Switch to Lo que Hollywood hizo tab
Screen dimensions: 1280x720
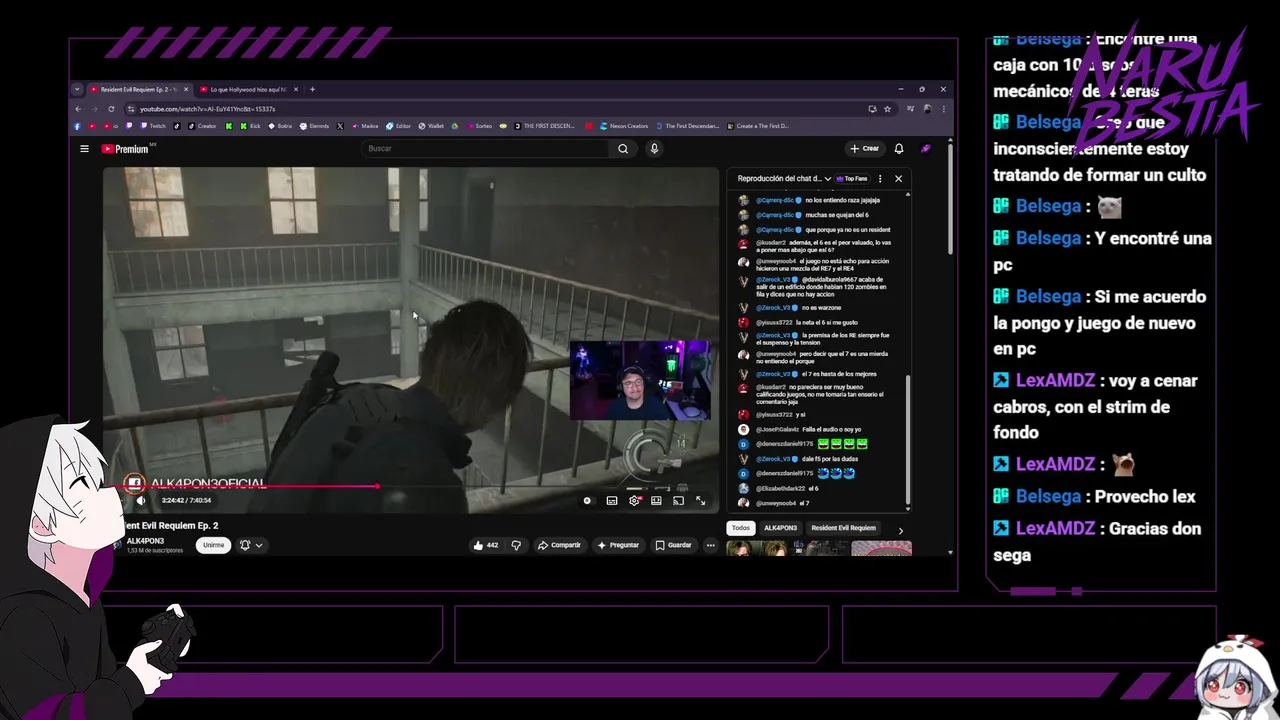[x=248, y=89]
